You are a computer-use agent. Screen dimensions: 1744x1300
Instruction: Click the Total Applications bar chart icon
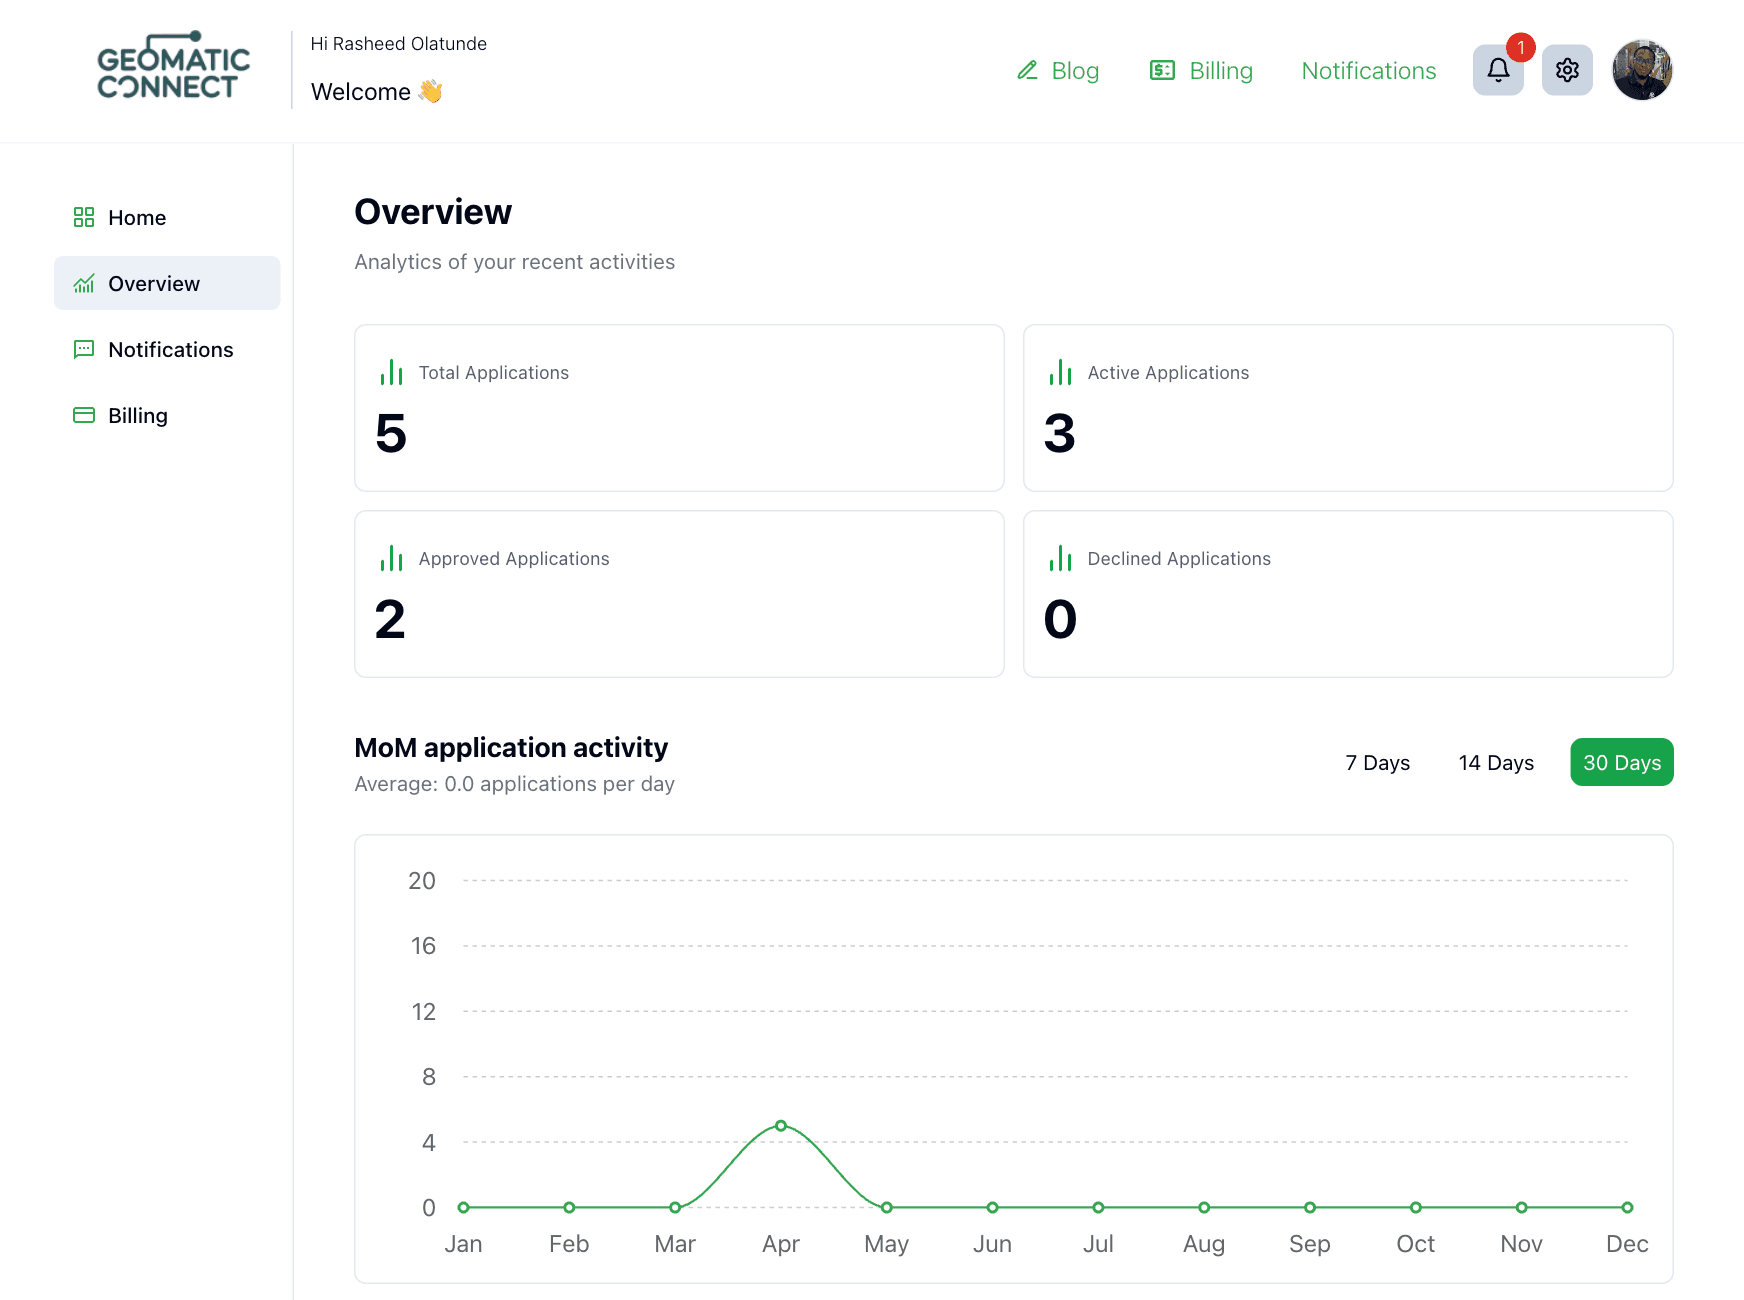[x=391, y=373]
